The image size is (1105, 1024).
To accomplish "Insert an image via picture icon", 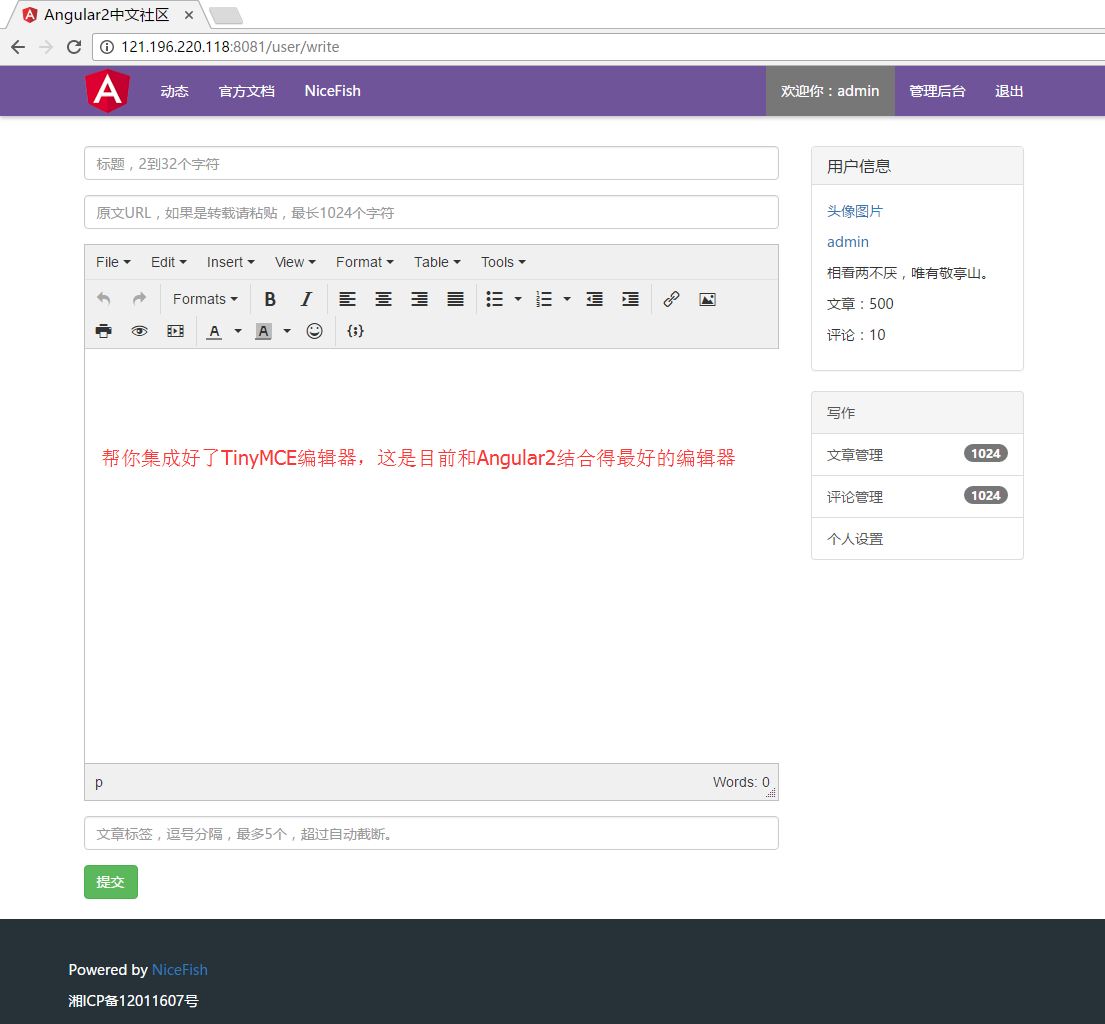I will 707,299.
